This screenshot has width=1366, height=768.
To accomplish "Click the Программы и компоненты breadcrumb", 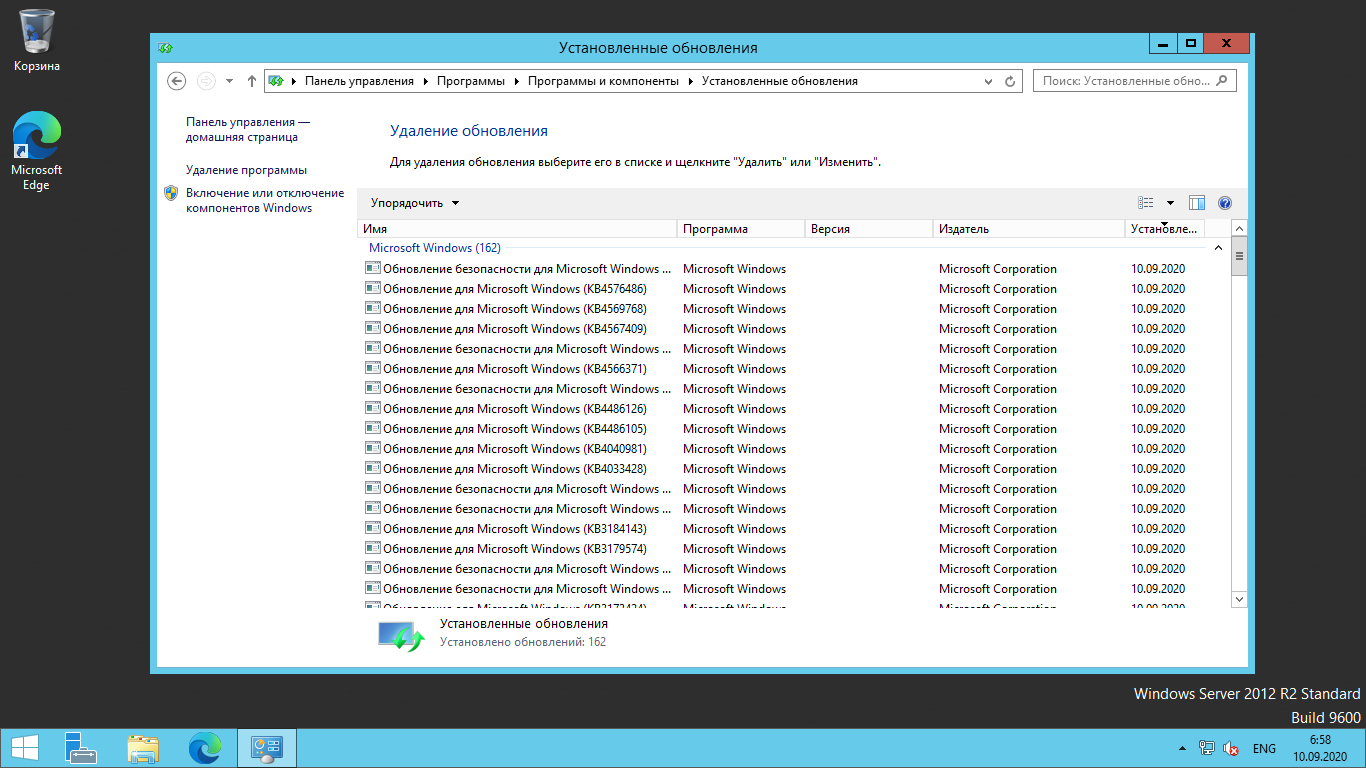I will [x=603, y=81].
